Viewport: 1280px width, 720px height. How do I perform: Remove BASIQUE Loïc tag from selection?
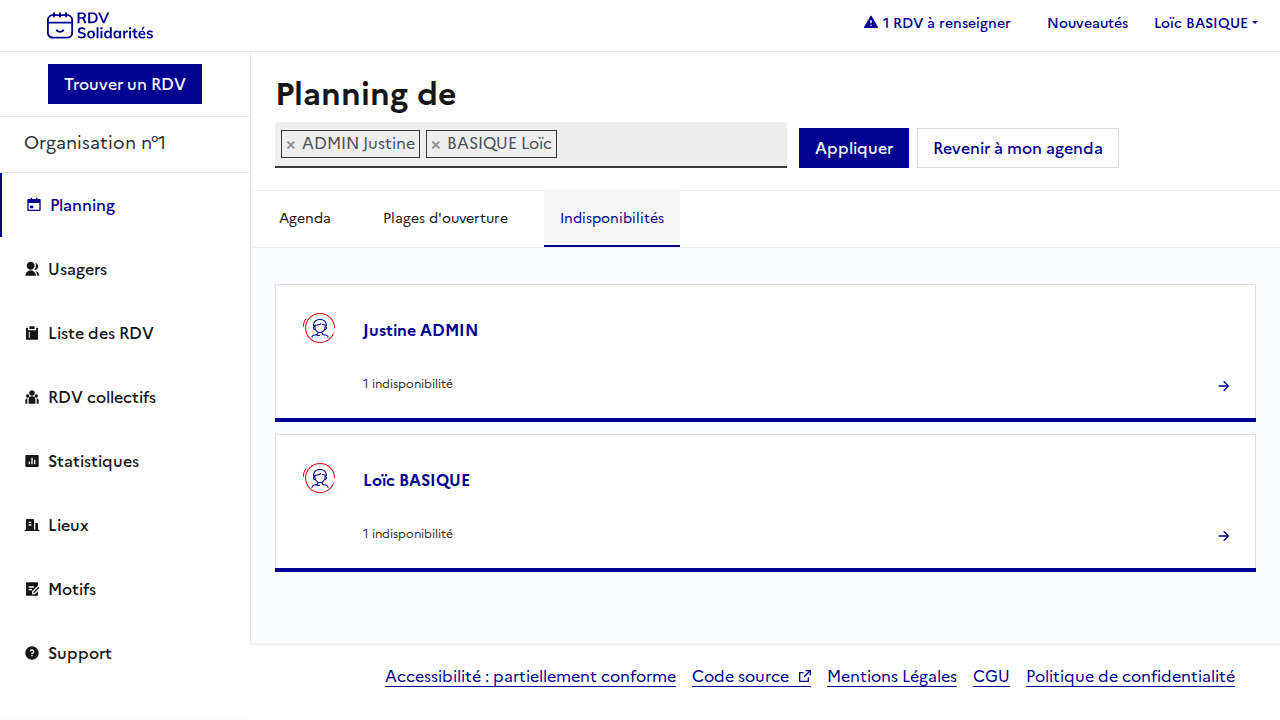[x=436, y=145]
